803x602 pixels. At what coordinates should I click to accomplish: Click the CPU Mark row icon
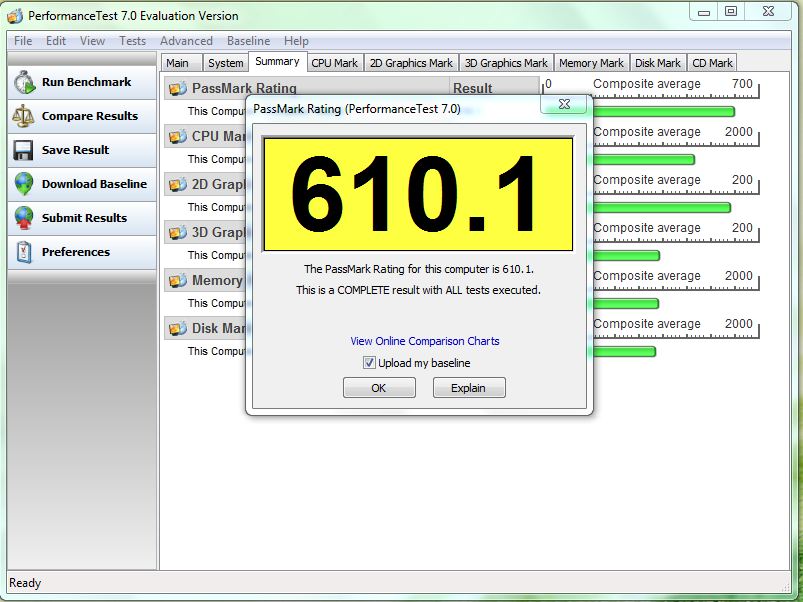point(177,137)
